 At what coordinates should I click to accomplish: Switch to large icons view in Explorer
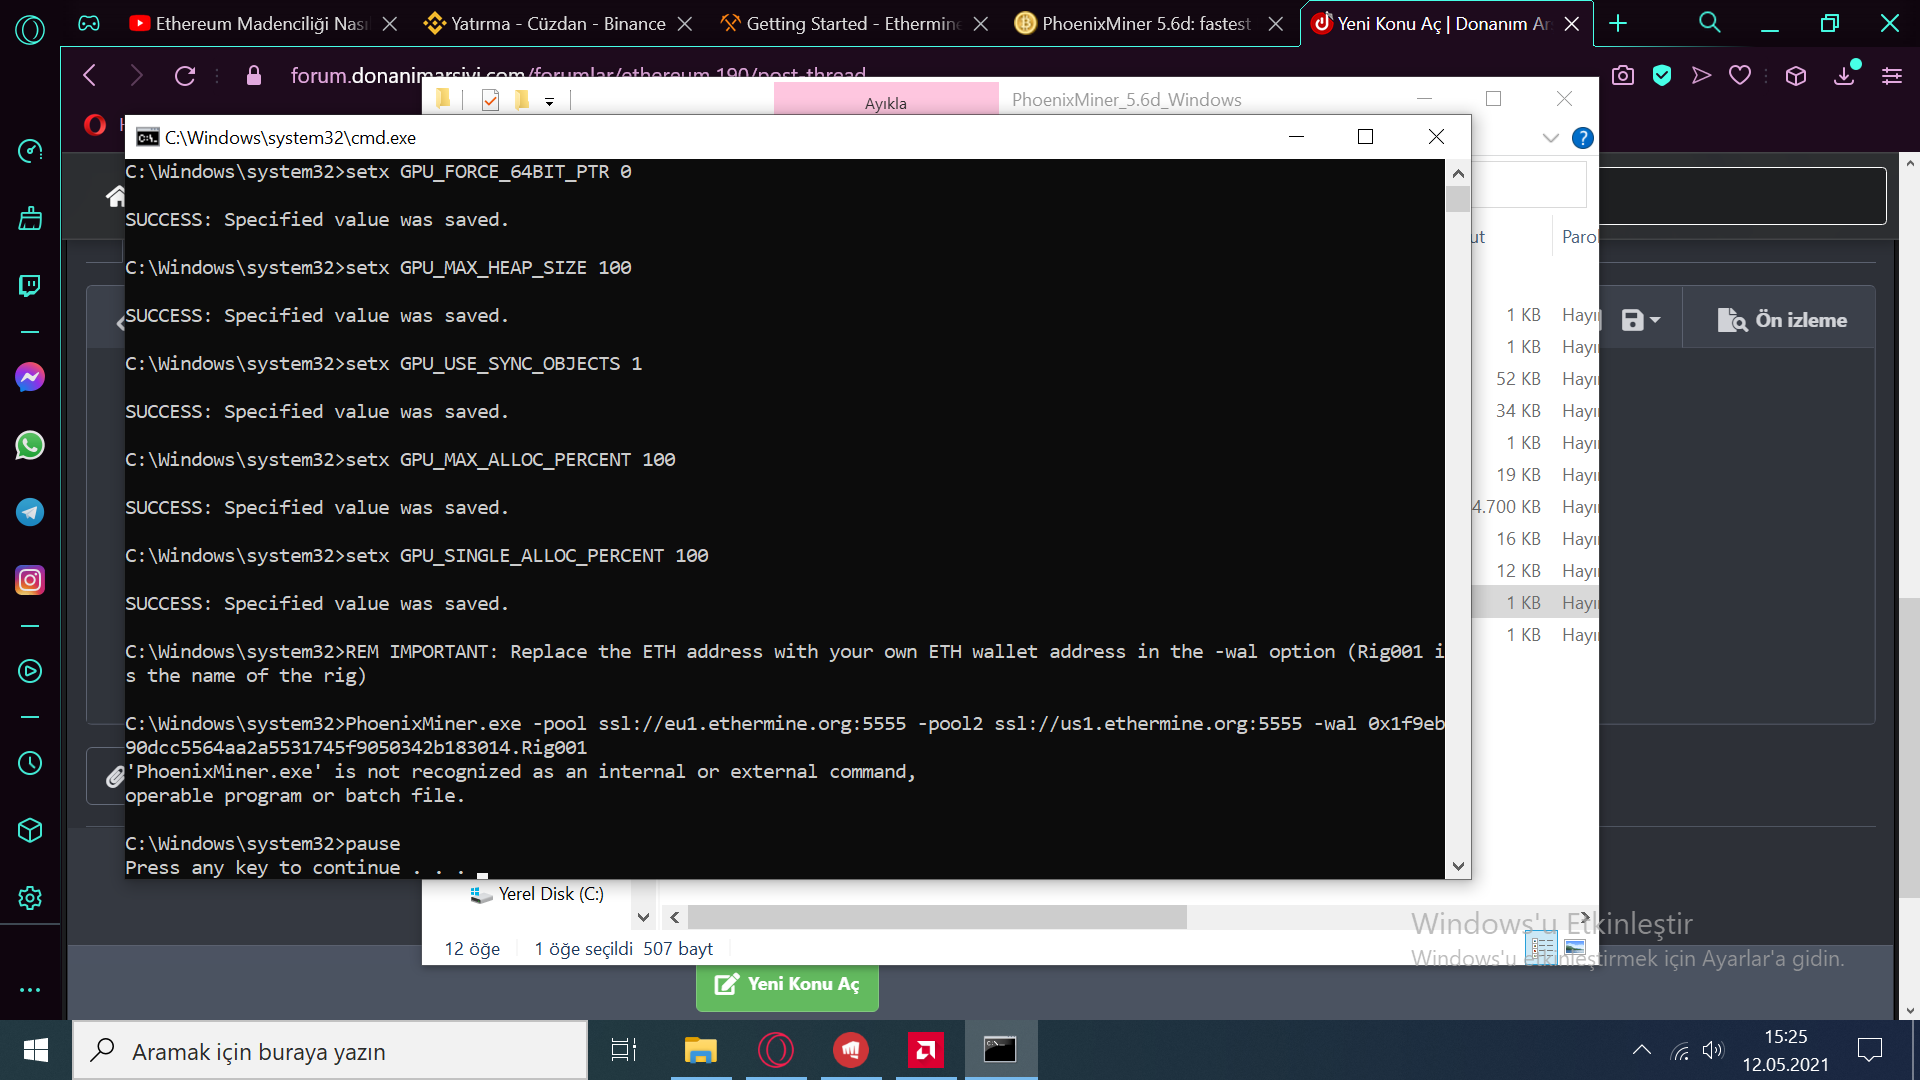1575,946
